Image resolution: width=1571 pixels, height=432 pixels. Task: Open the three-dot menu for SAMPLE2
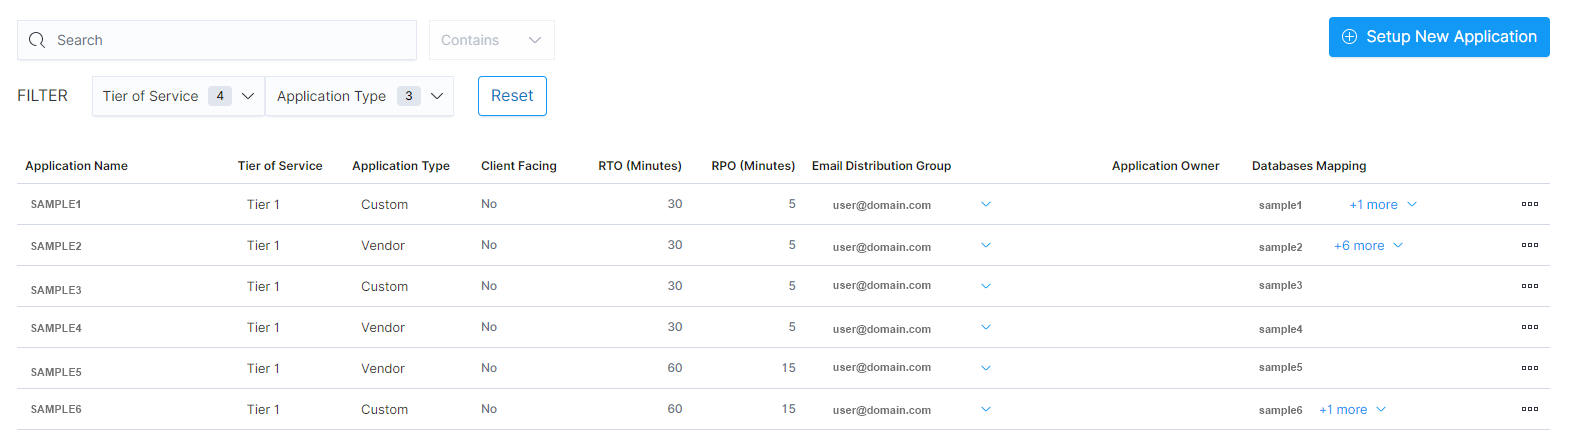coord(1529,245)
